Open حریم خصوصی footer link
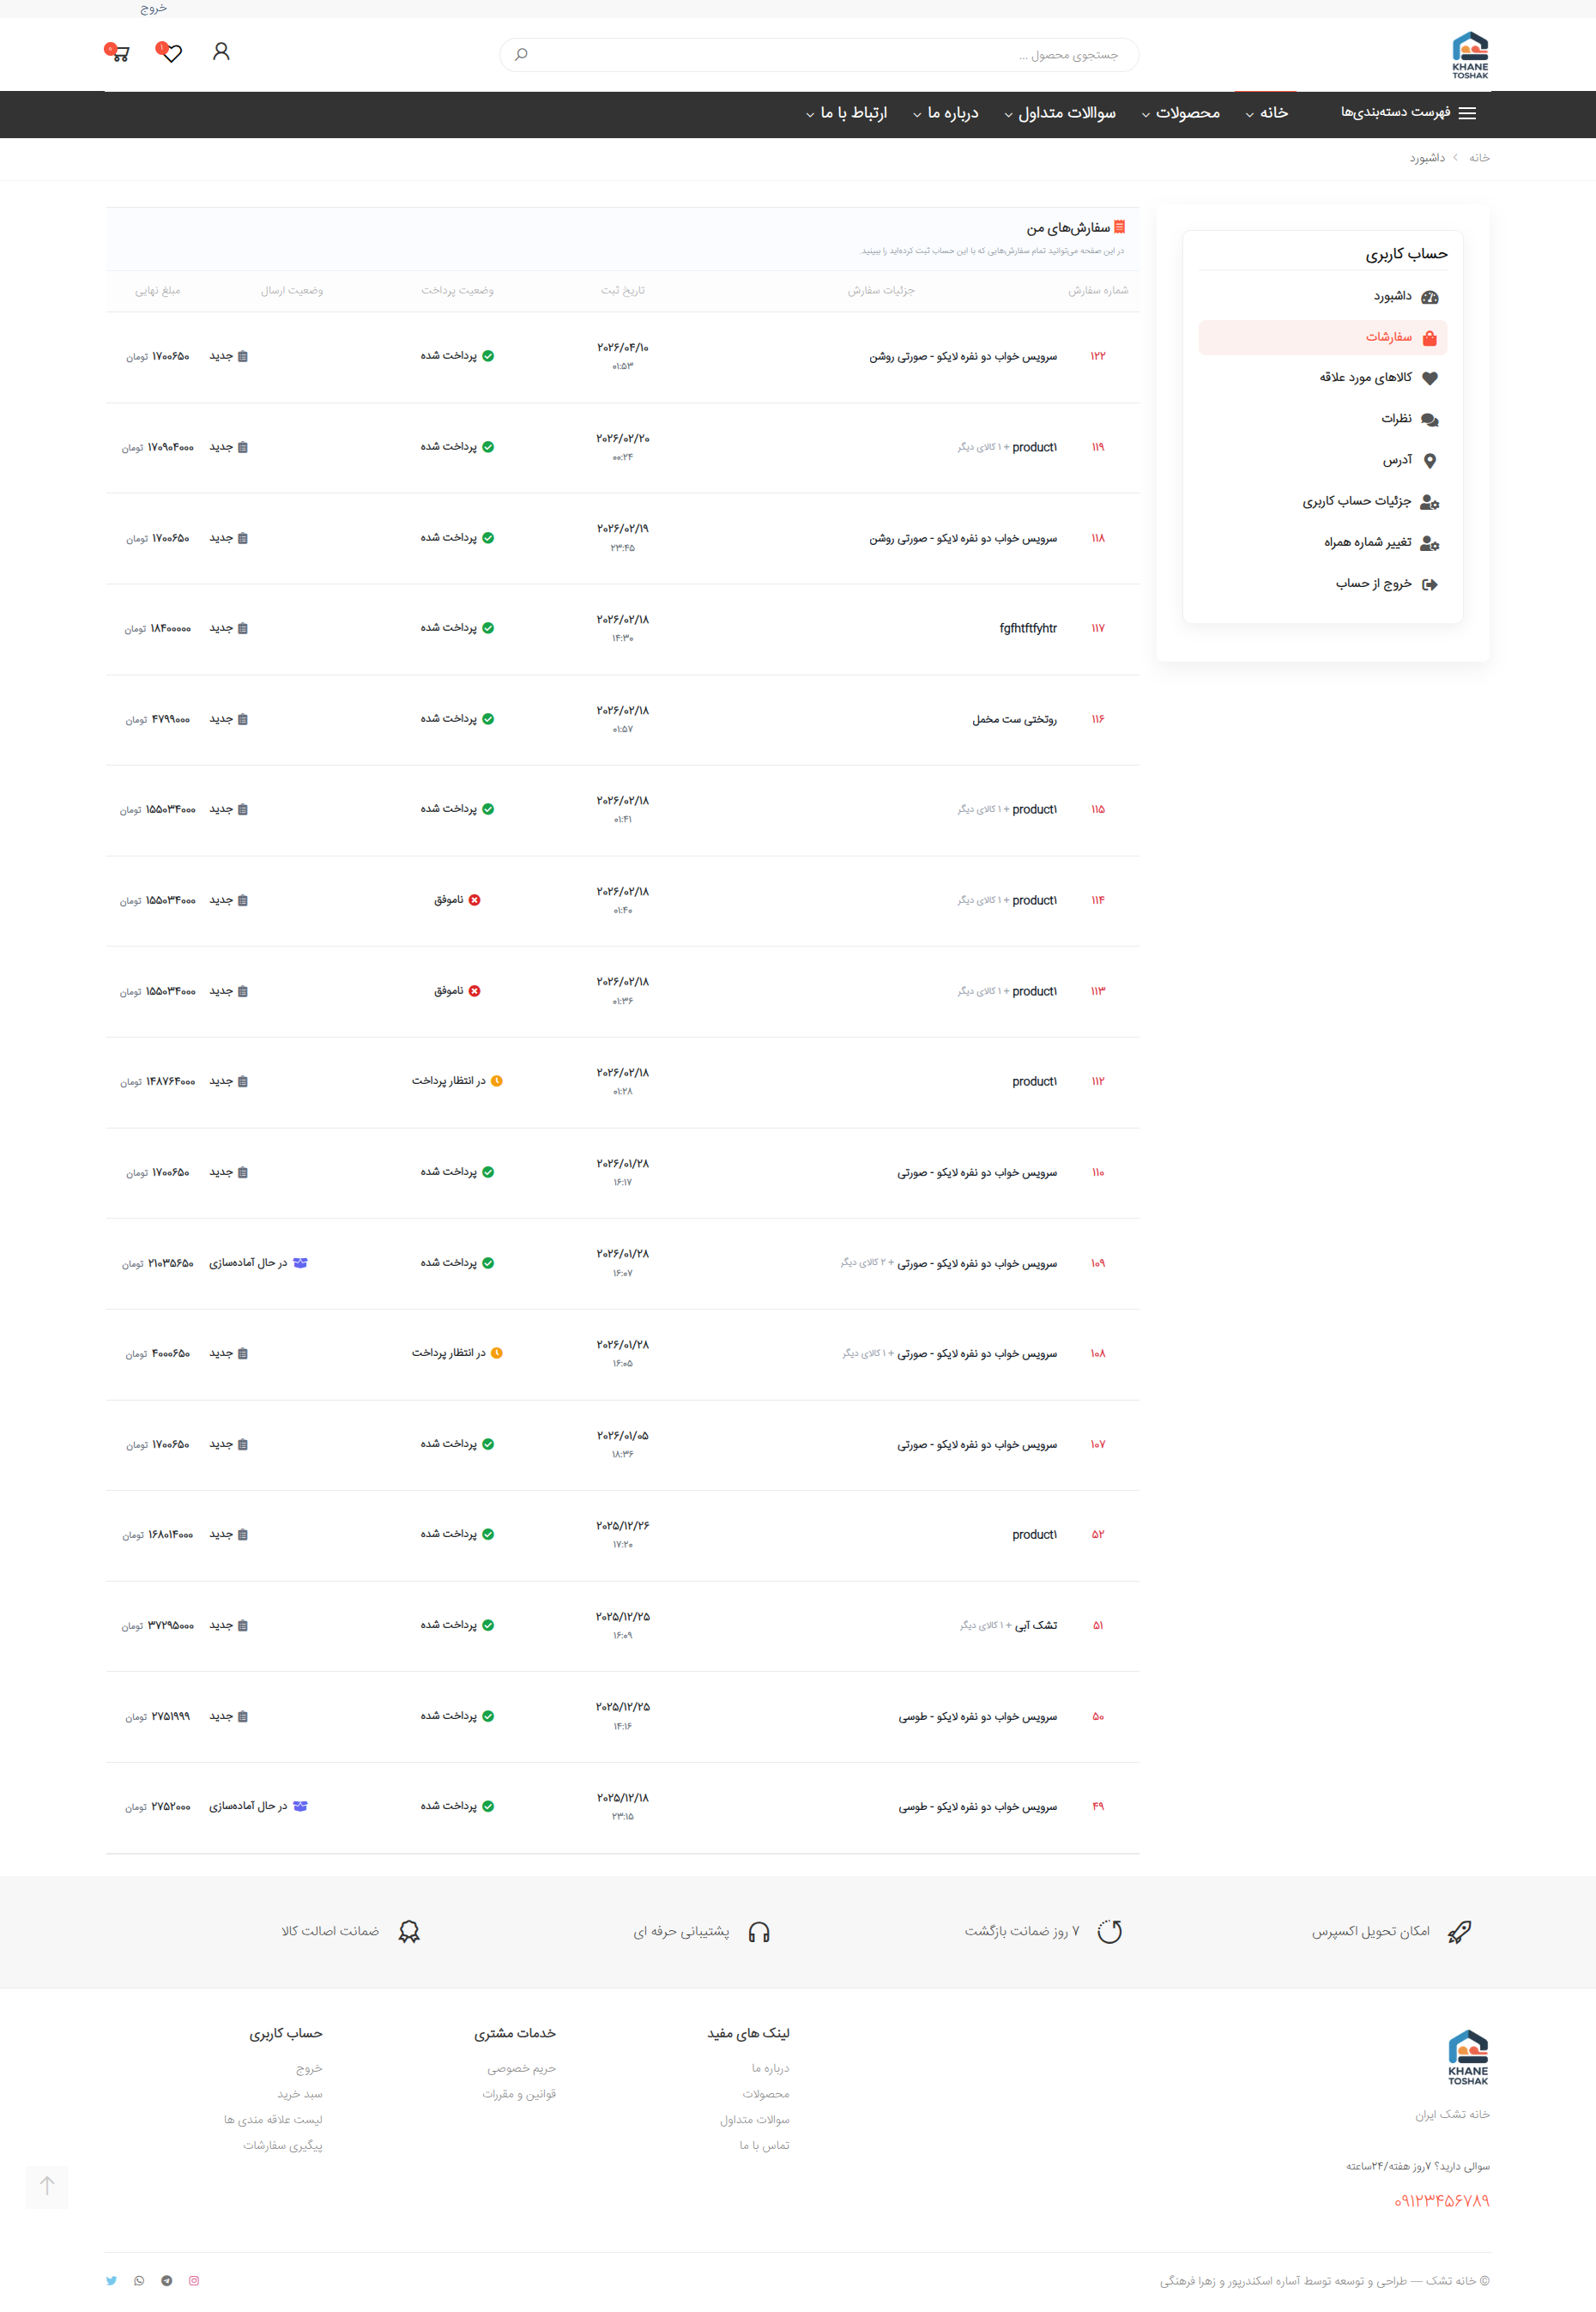The width and height of the screenshot is (1596, 2312). pos(521,2068)
